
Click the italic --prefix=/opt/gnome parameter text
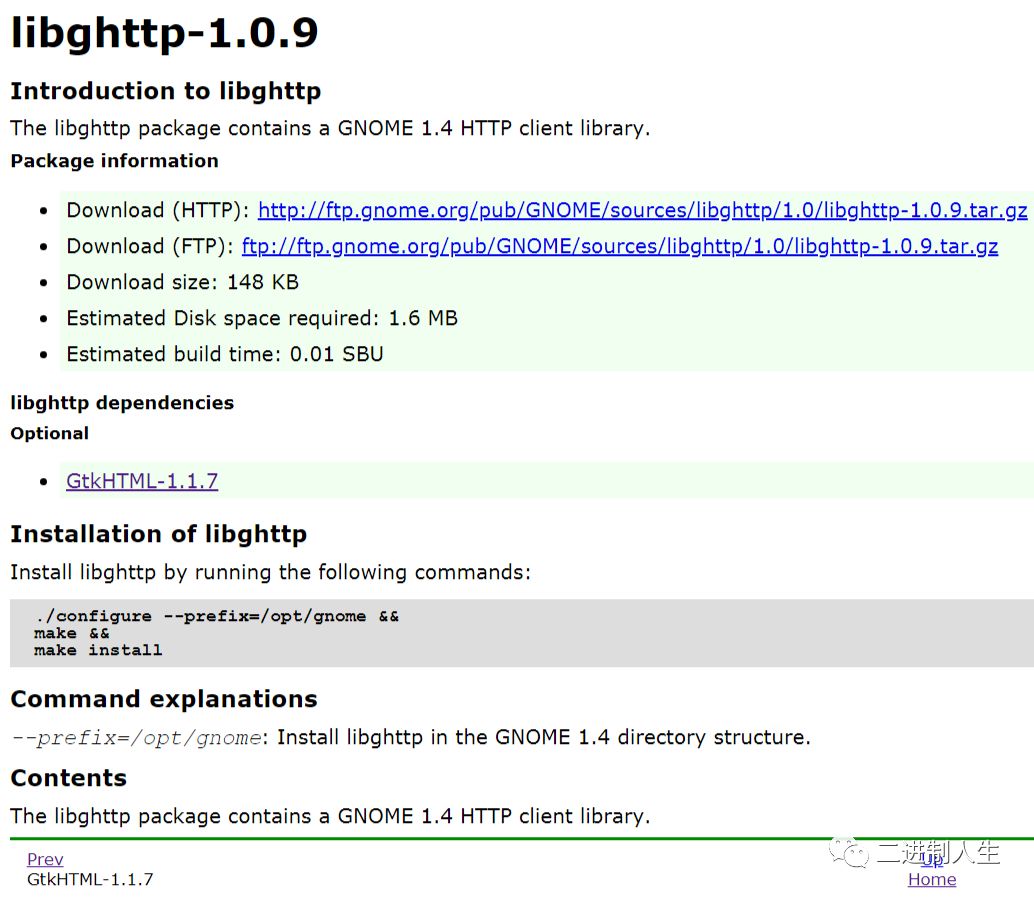pos(136,738)
